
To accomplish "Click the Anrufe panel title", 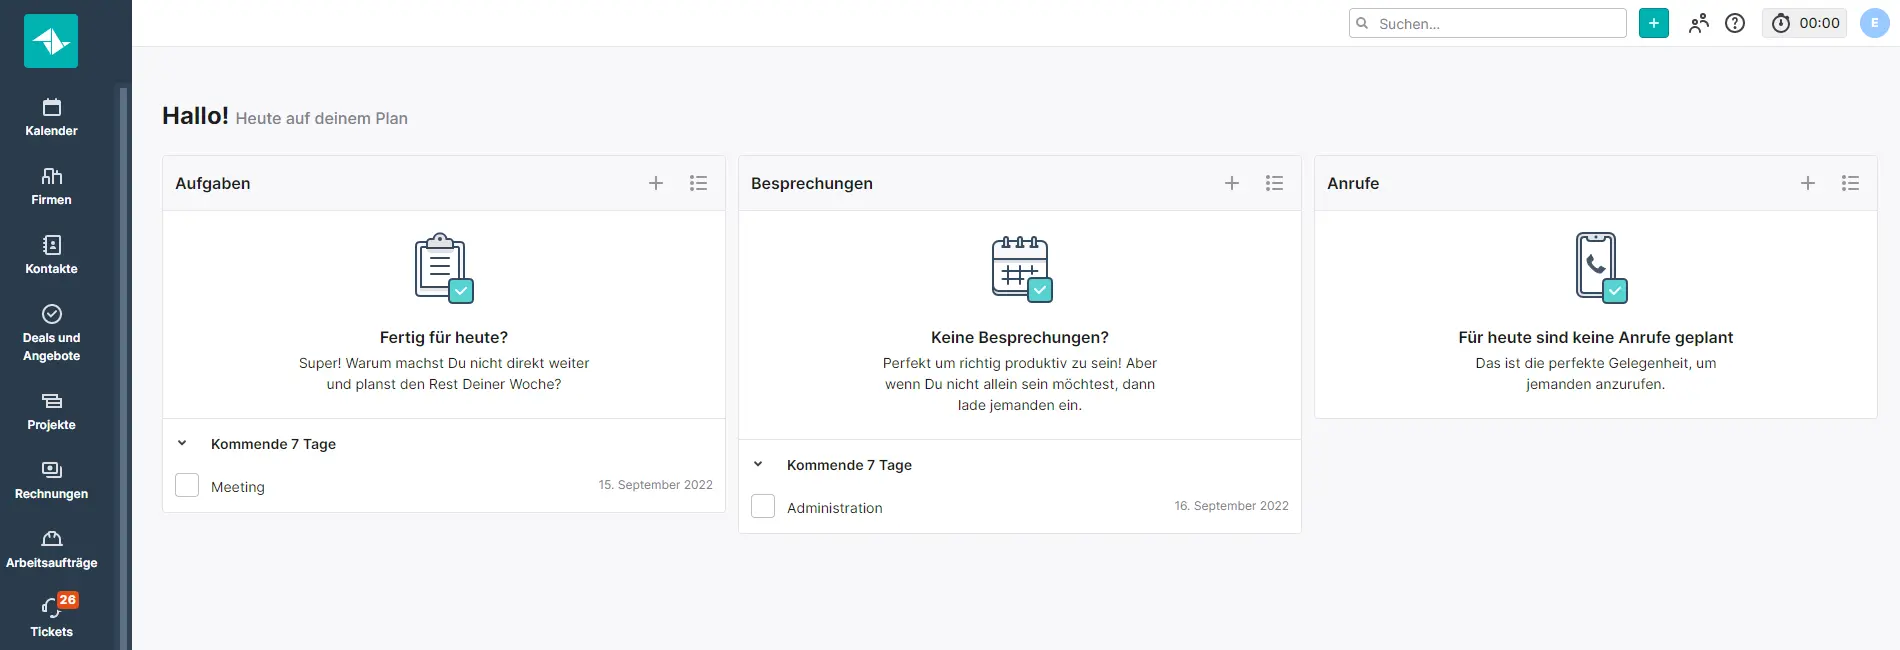I will [x=1353, y=183].
